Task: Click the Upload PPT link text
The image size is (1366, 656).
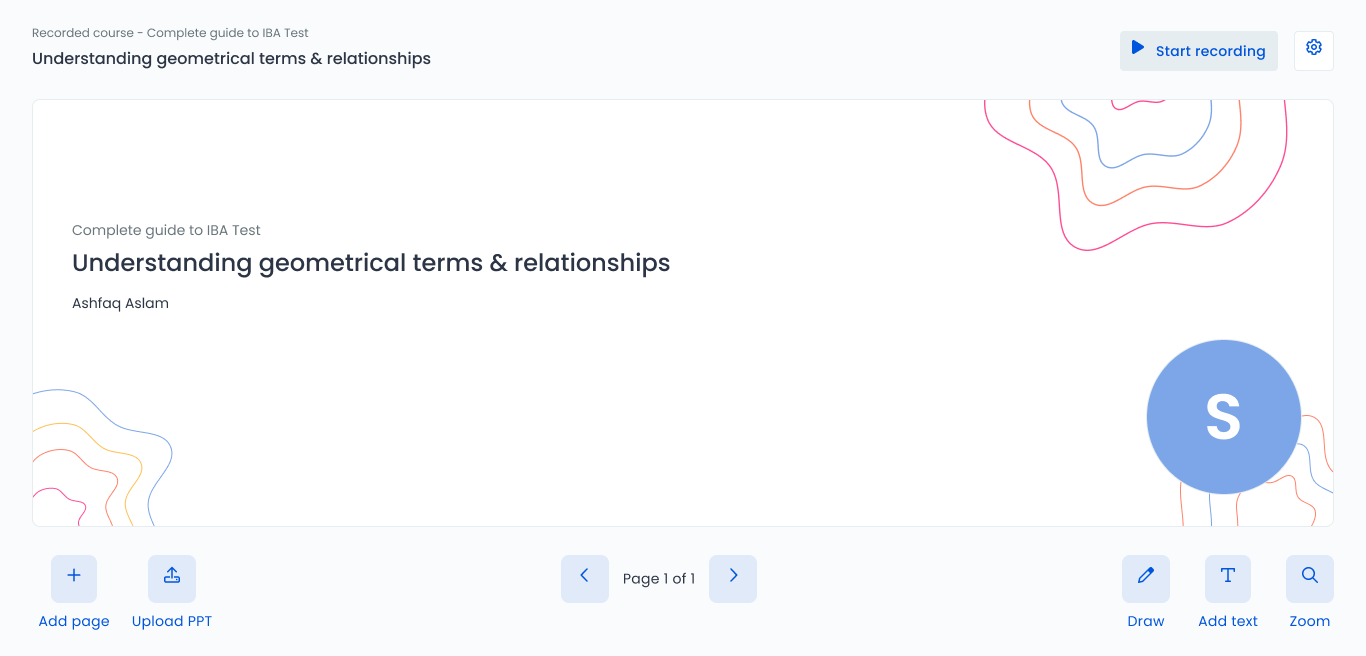Action: [x=171, y=621]
